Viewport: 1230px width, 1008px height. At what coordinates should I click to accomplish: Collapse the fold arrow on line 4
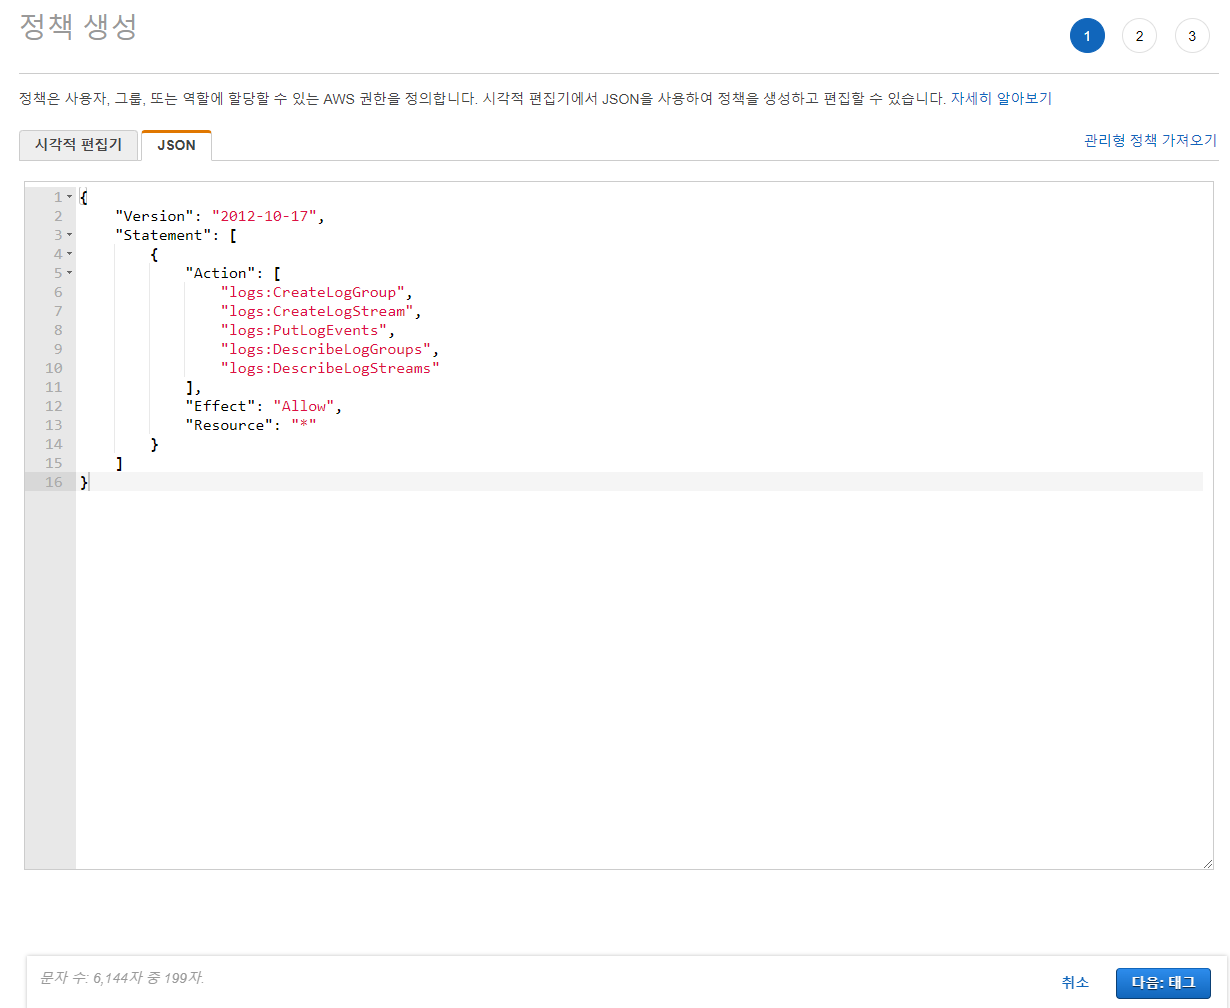tap(69, 254)
